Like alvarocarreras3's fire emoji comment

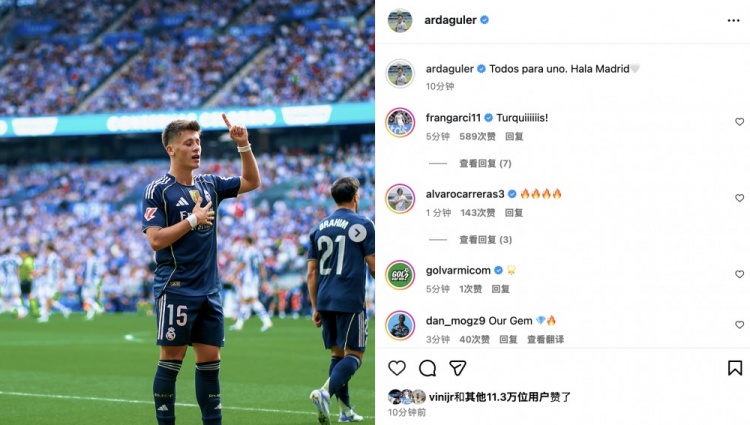tap(739, 198)
